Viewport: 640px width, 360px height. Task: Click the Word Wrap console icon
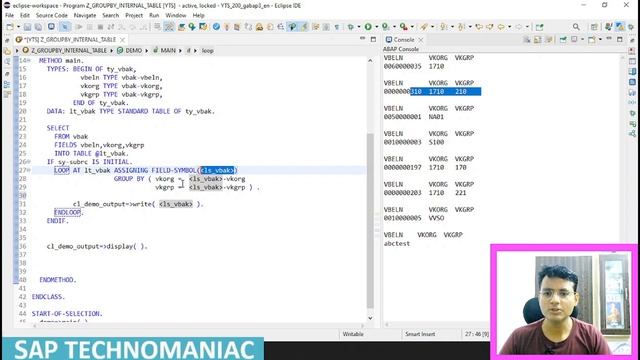click(549, 40)
